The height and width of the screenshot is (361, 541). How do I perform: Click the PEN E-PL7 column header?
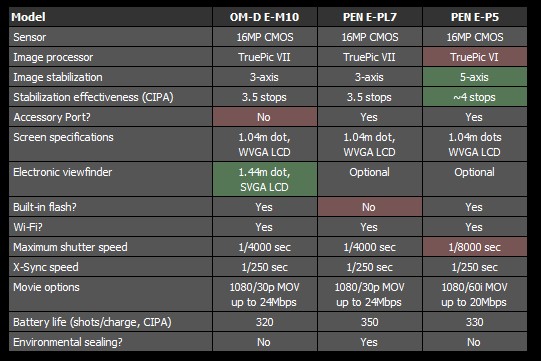click(x=370, y=17)
